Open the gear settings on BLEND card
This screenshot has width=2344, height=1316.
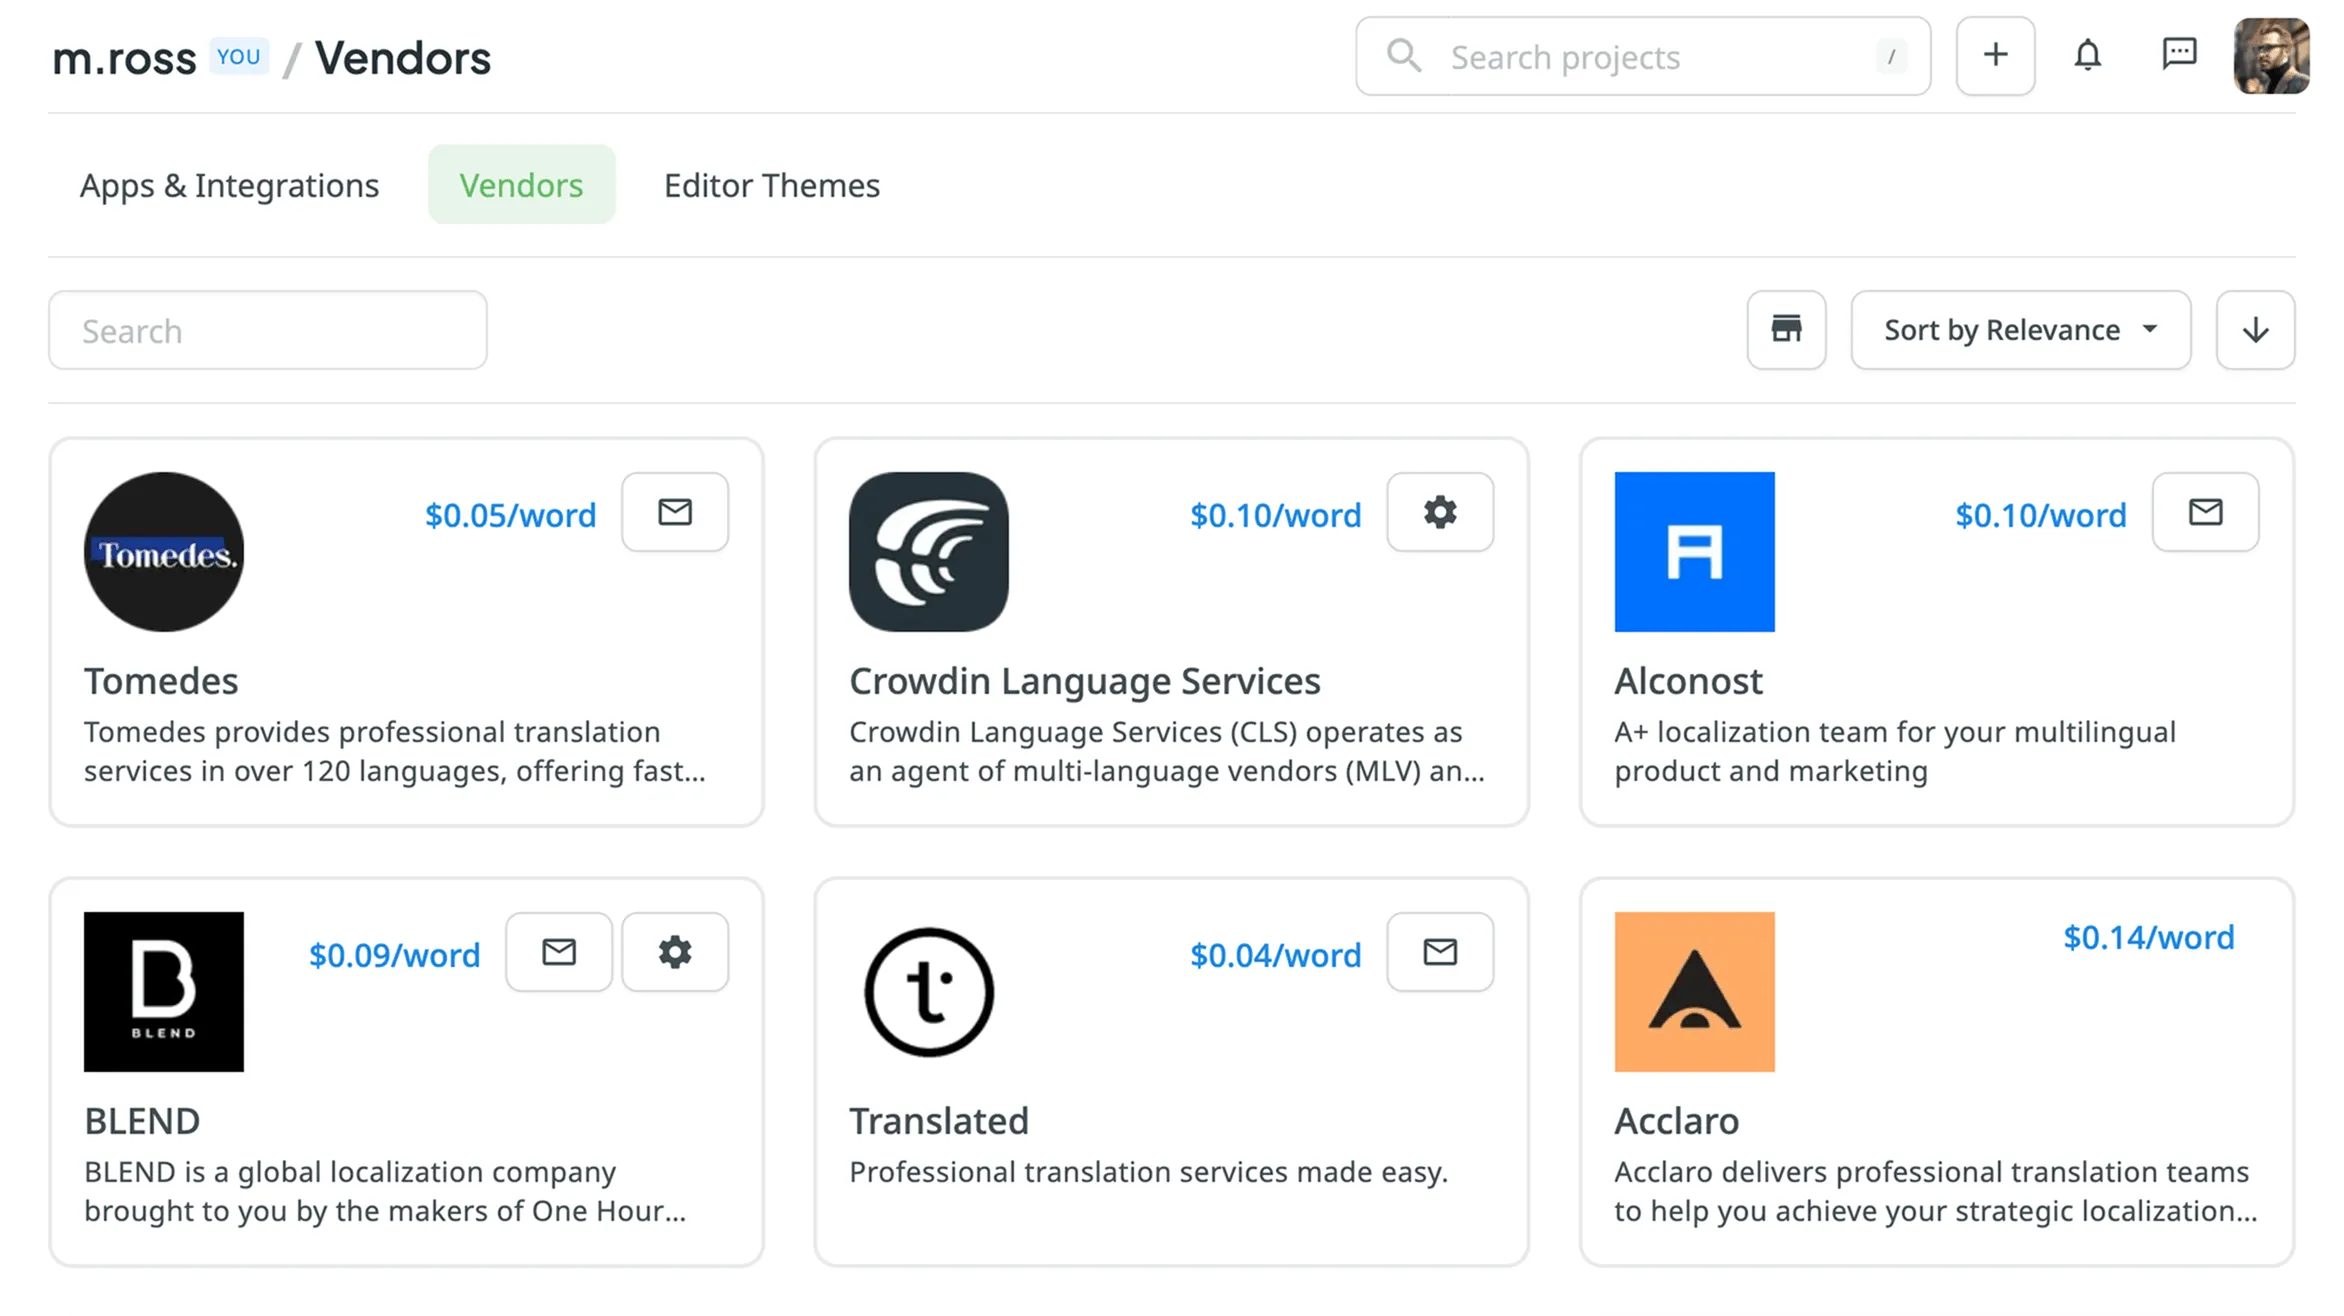tap(675, 952)
